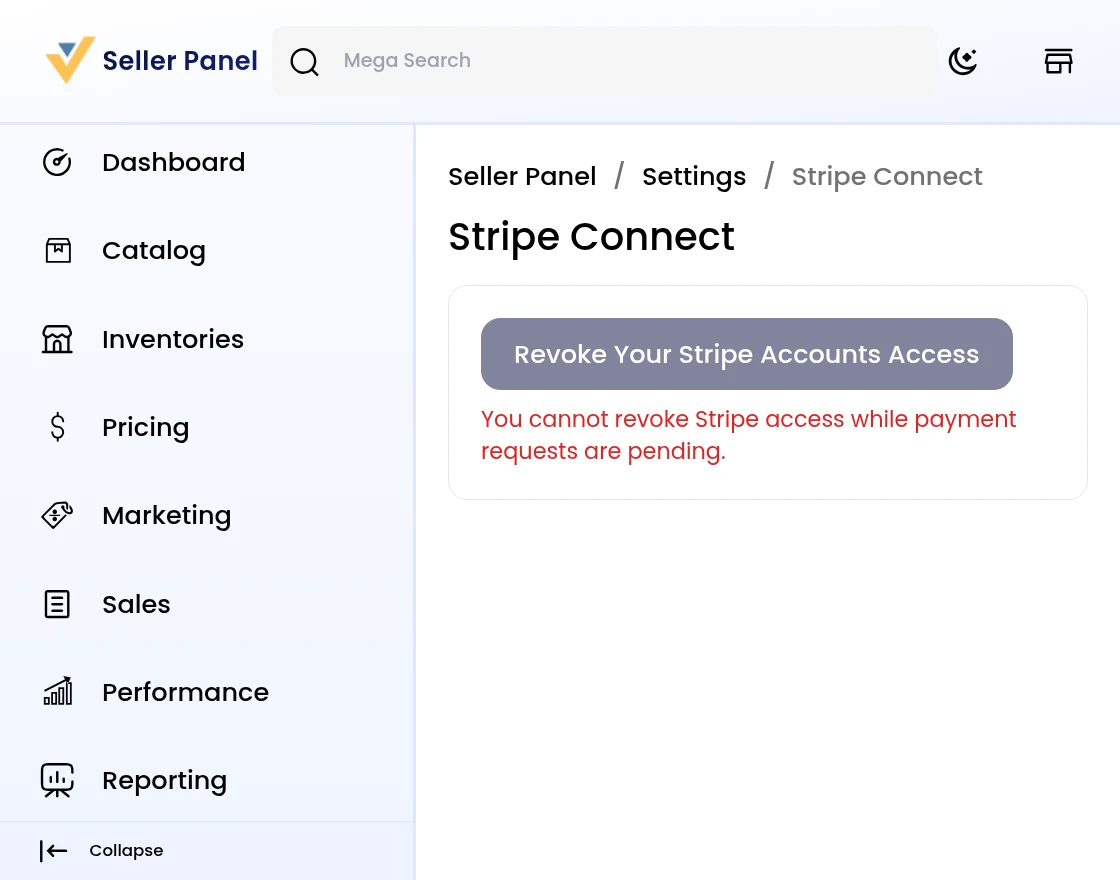Click the Sales document icon
The height and width of the screenshot is (880, 1120).
[57, 604]
